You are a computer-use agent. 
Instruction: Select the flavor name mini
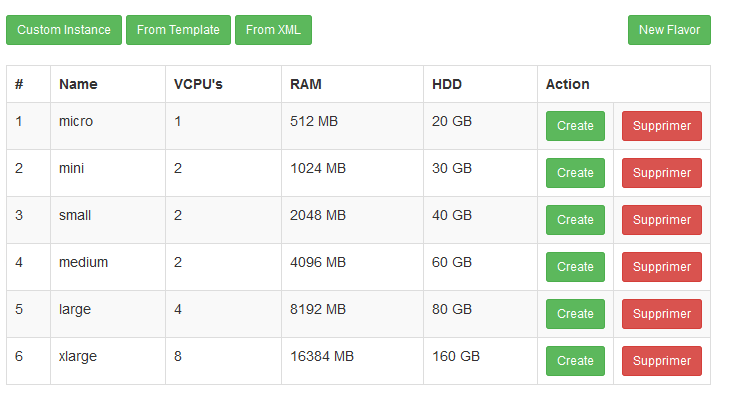point(72,168)
